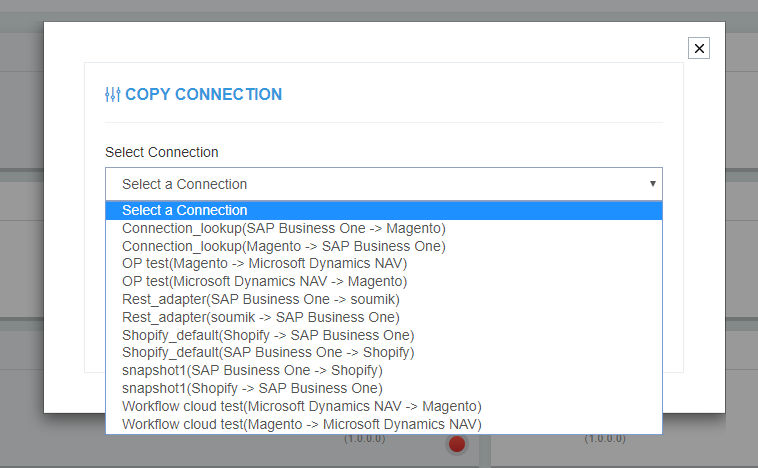Pick snapshot1(Shopify -> SAP Business One)
Viewport: 758px width, 468px height.
(x=384, y=388)
